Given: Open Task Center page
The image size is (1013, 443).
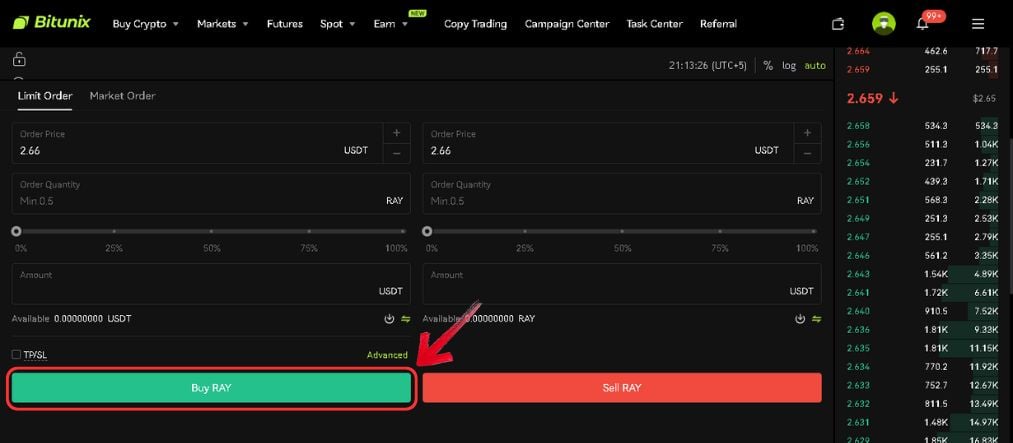Looking at the screenshot, I should point(654,24).
